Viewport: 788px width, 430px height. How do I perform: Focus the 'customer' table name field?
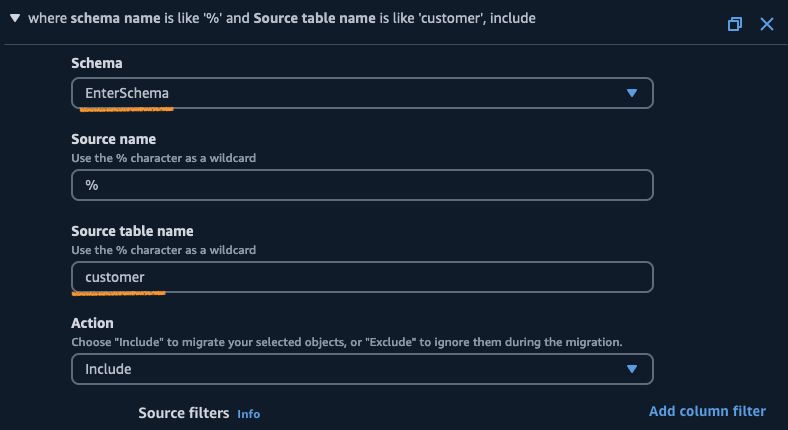point(361,277)
